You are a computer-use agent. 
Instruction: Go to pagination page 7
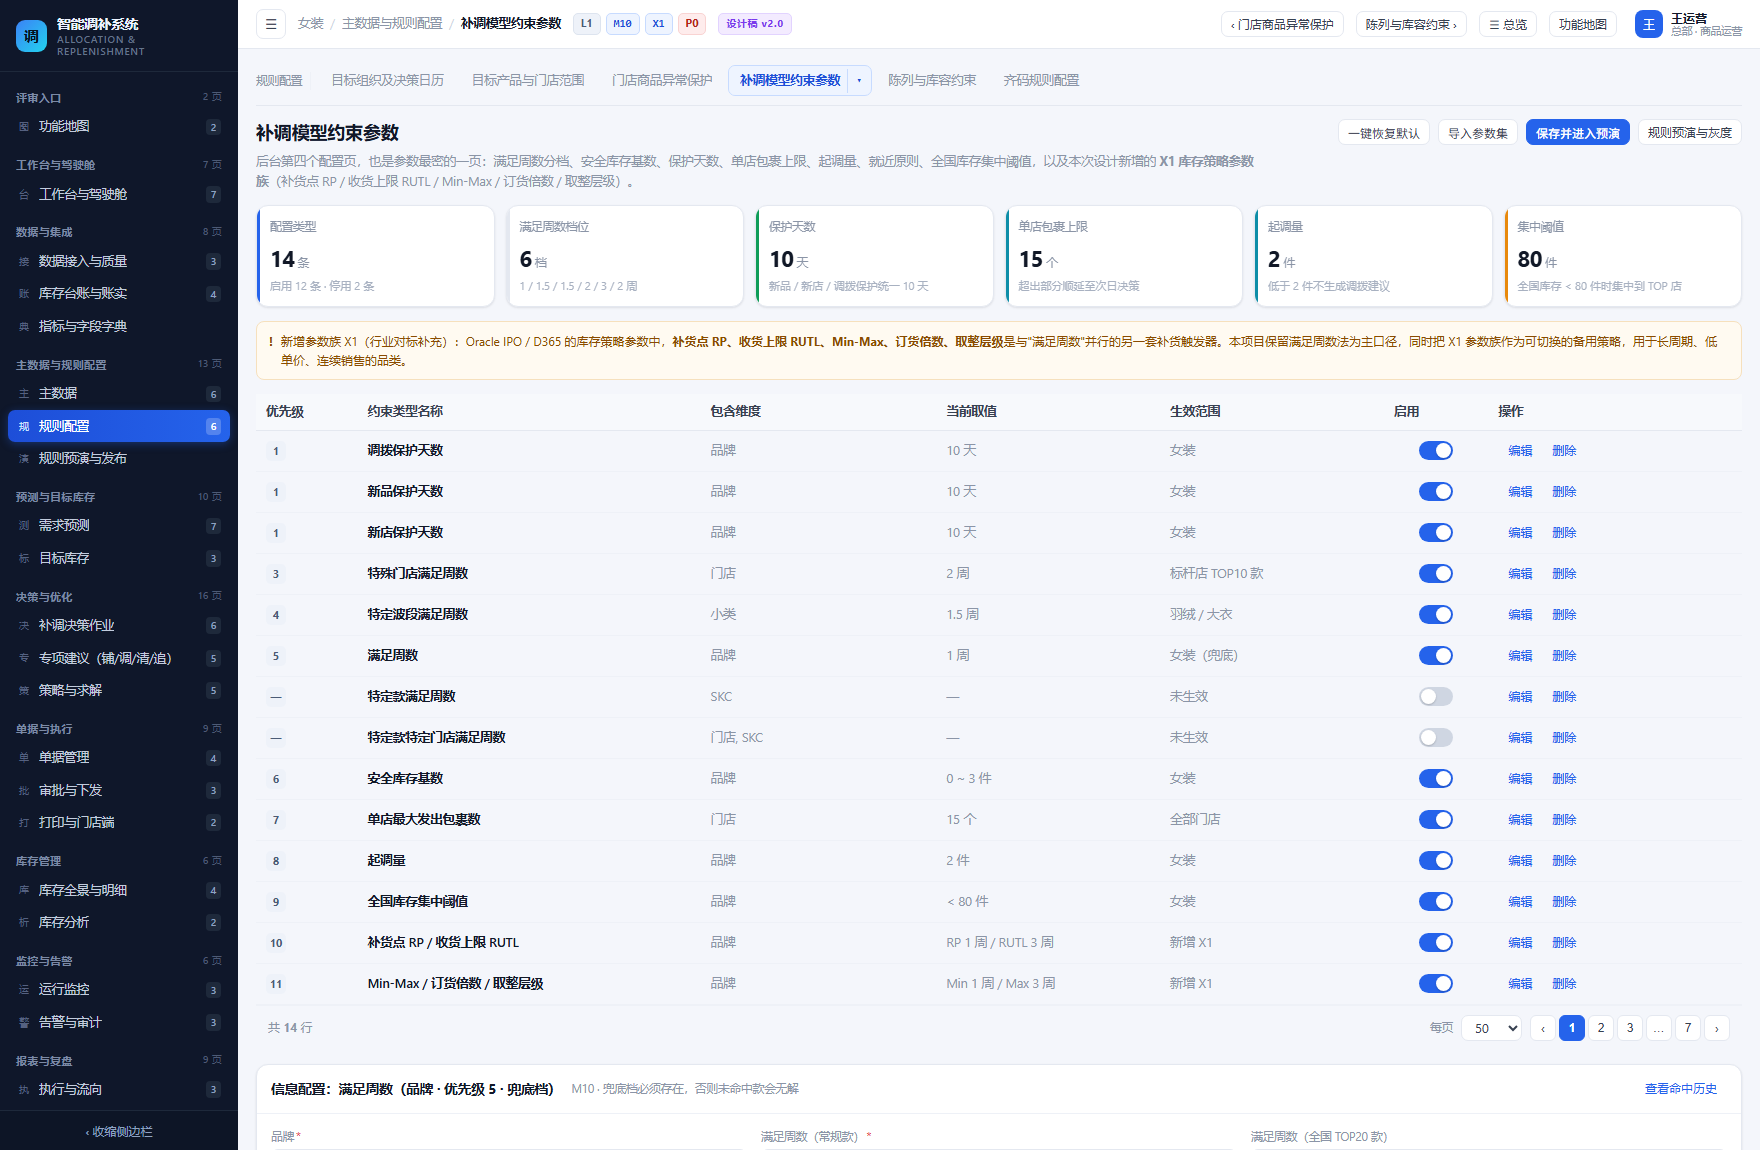click(1688, 1028)
